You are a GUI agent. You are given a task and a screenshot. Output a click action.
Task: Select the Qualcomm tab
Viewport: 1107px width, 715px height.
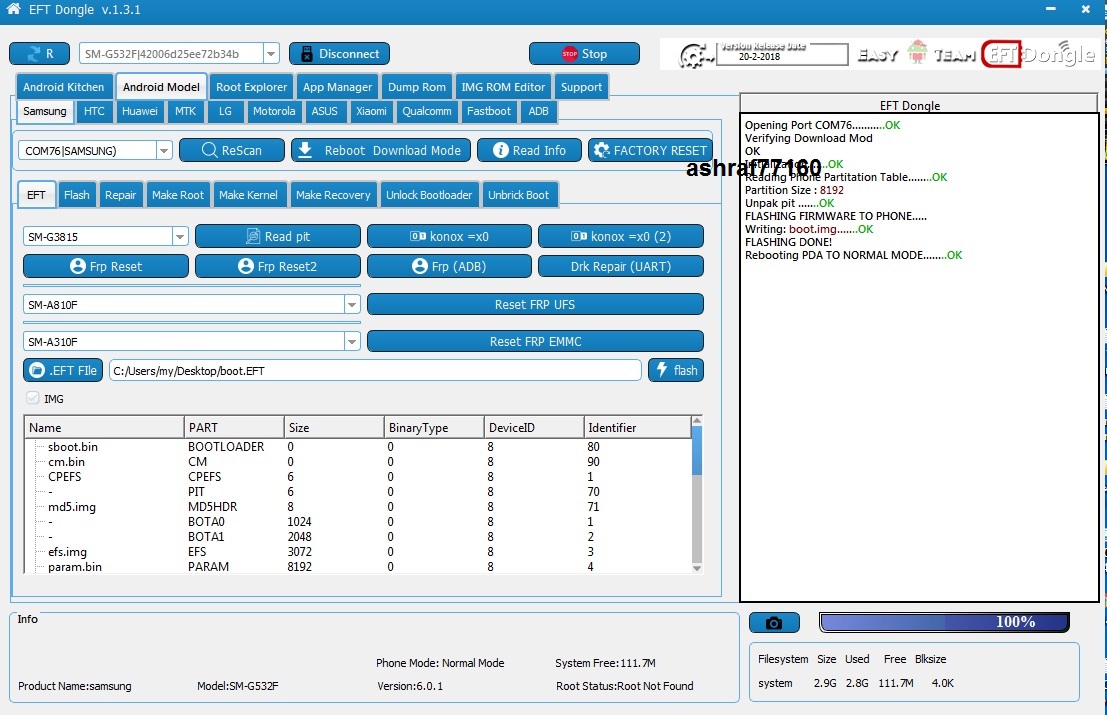click(x=427, y=112)
